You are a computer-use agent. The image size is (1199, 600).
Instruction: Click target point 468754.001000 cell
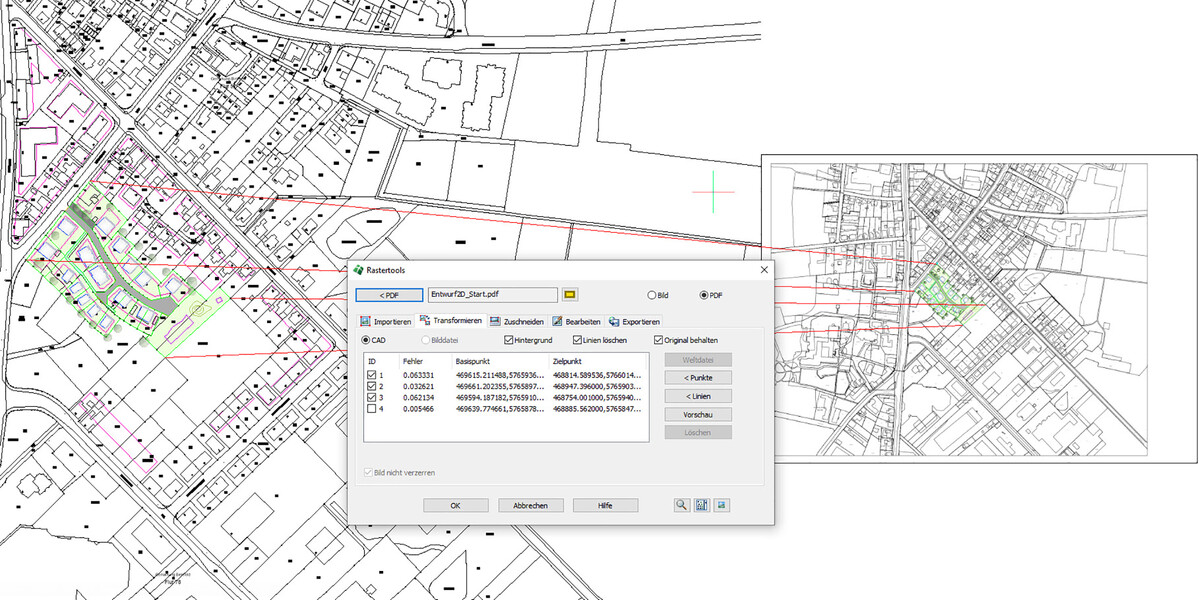(596, 397)
